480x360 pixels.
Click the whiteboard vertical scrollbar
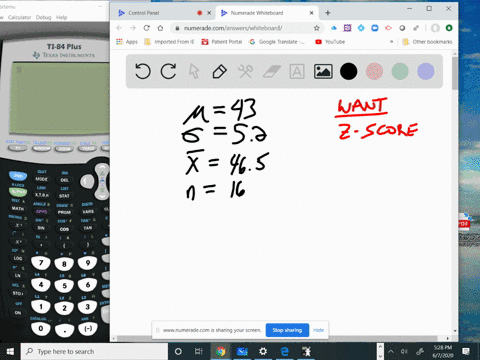pyautogui.click(x=455, y=73)
